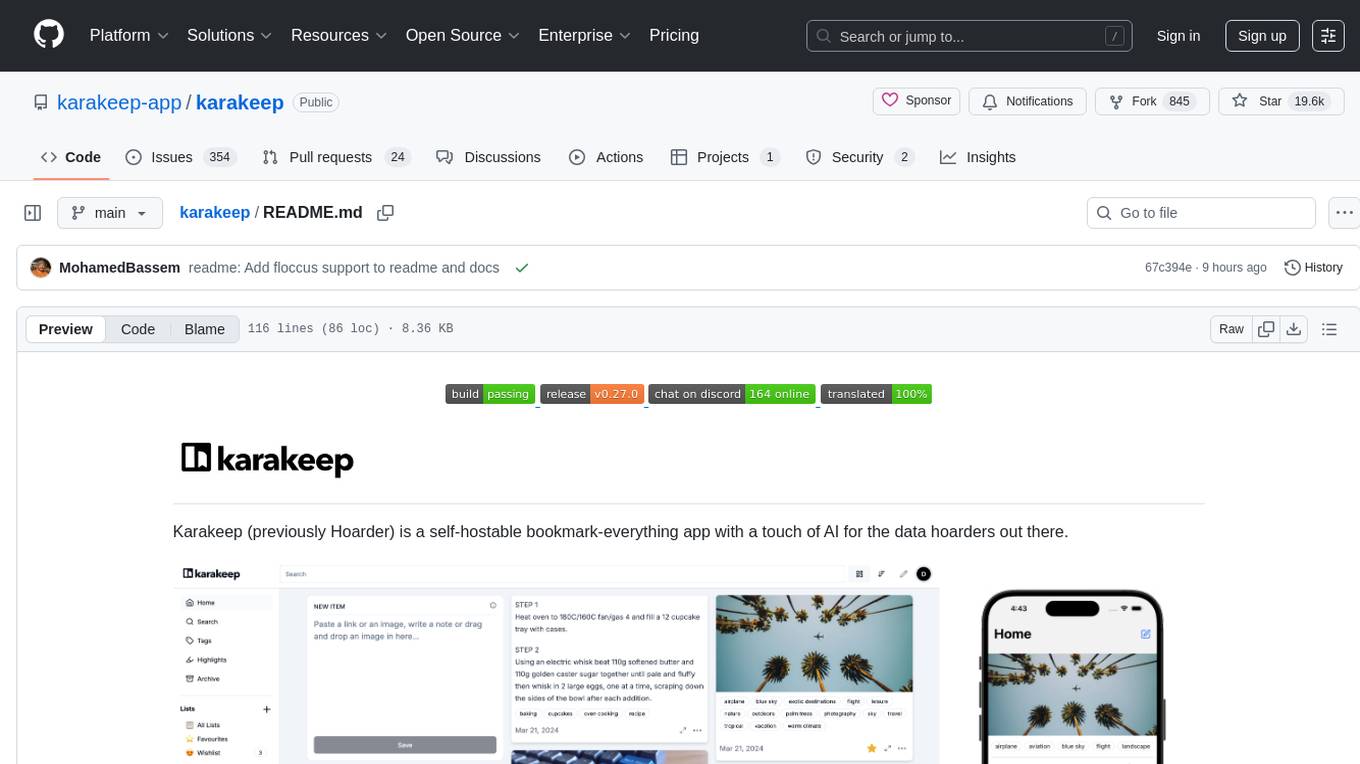Image resolution: width=1360 pixels, height=764 pixels.
Task: Expand the Open Source navigation menu
Action: click(x=463, y=35)
